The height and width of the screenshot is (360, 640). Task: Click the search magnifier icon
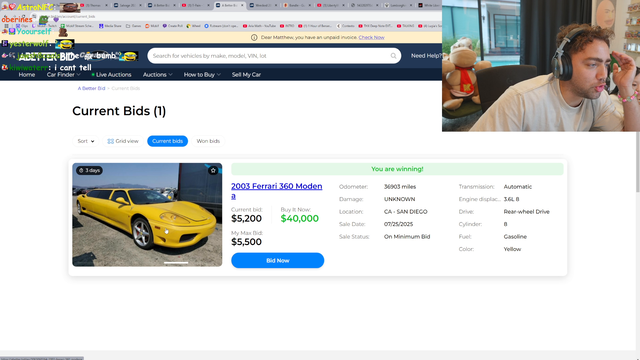393,56
